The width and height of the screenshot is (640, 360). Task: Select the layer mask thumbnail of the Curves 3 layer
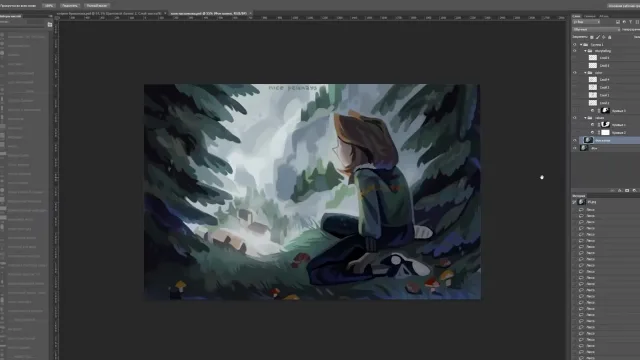click(x=605, y=111)
